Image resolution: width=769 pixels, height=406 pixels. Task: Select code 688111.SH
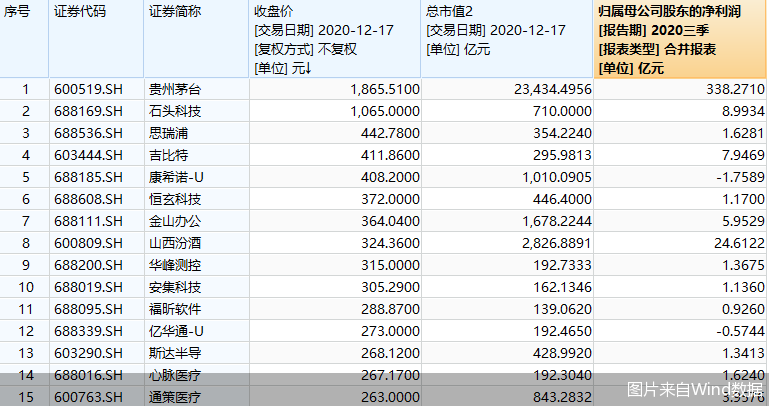88,221
